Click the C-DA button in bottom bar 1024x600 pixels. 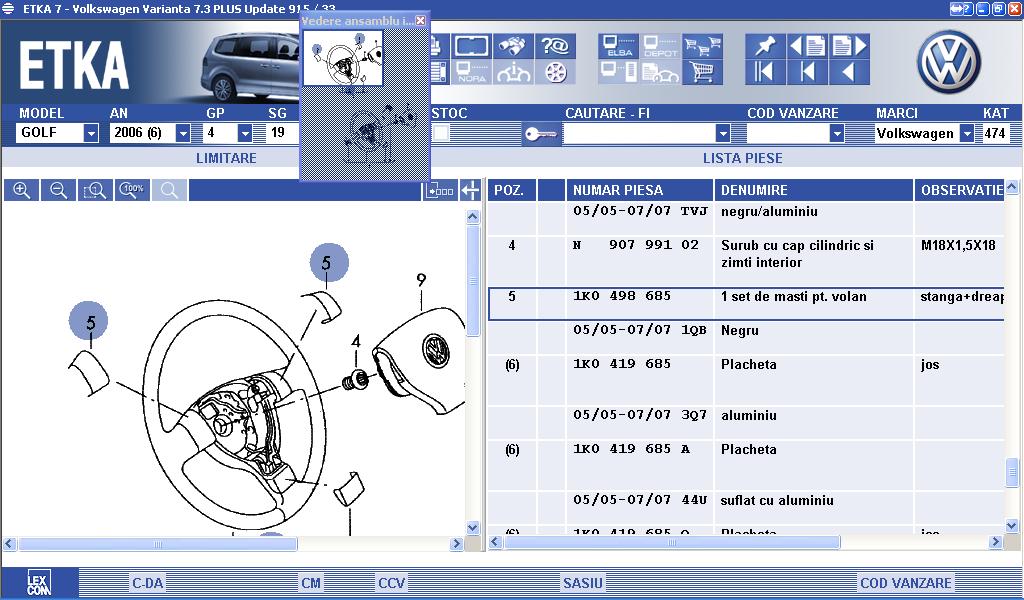(148, 583)
